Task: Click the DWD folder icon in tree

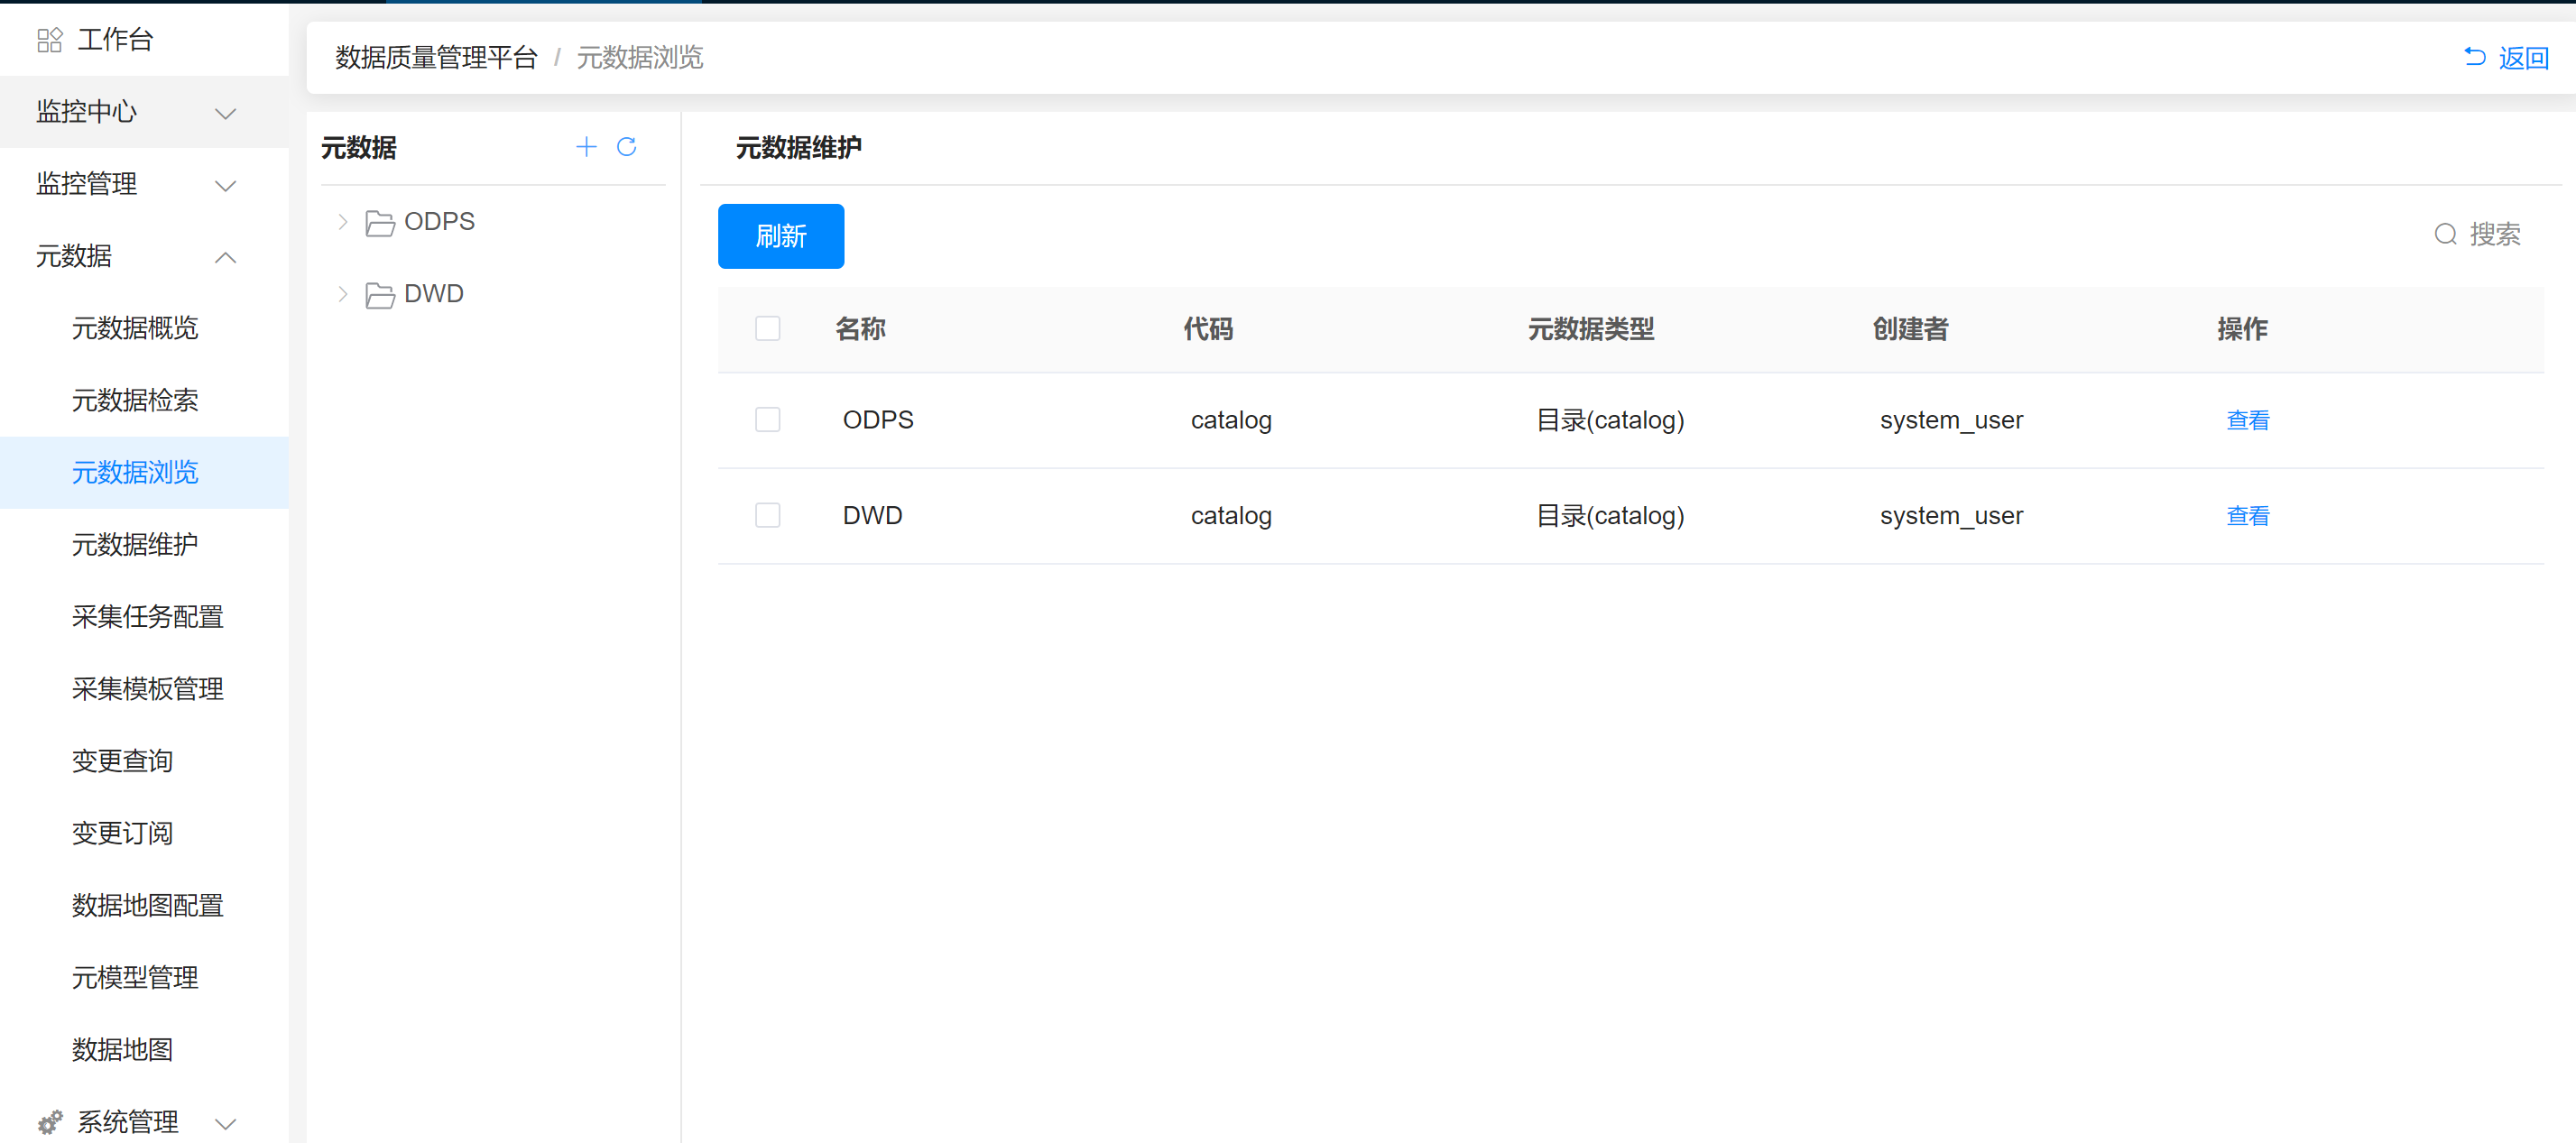Action: [380, 294]
